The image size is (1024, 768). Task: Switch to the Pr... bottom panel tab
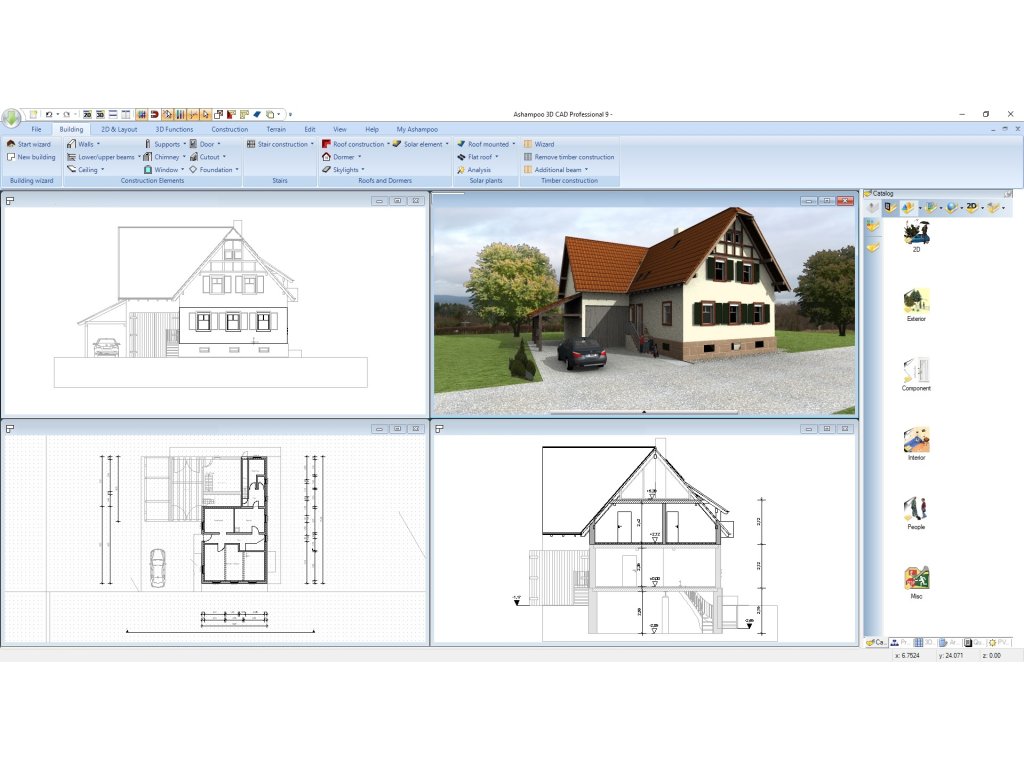[900, 643]
